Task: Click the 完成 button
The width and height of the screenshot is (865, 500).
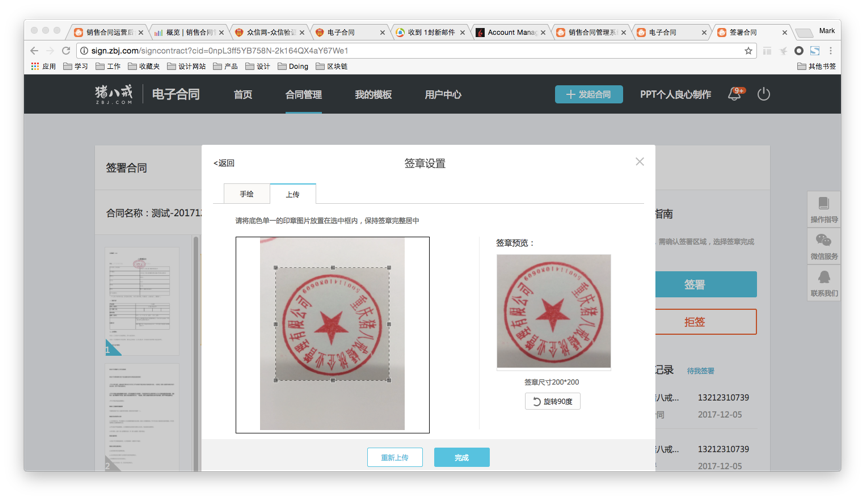Action: point(462,458)
